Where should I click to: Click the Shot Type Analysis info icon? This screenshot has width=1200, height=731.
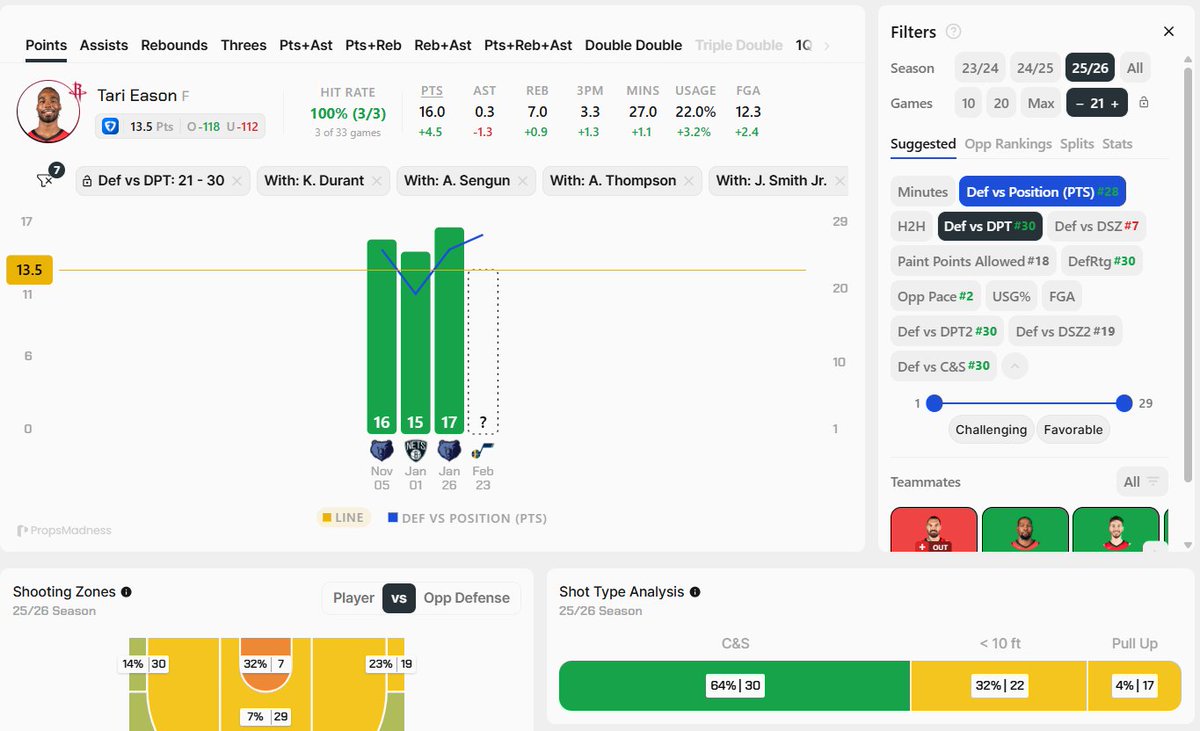point(695,592)
